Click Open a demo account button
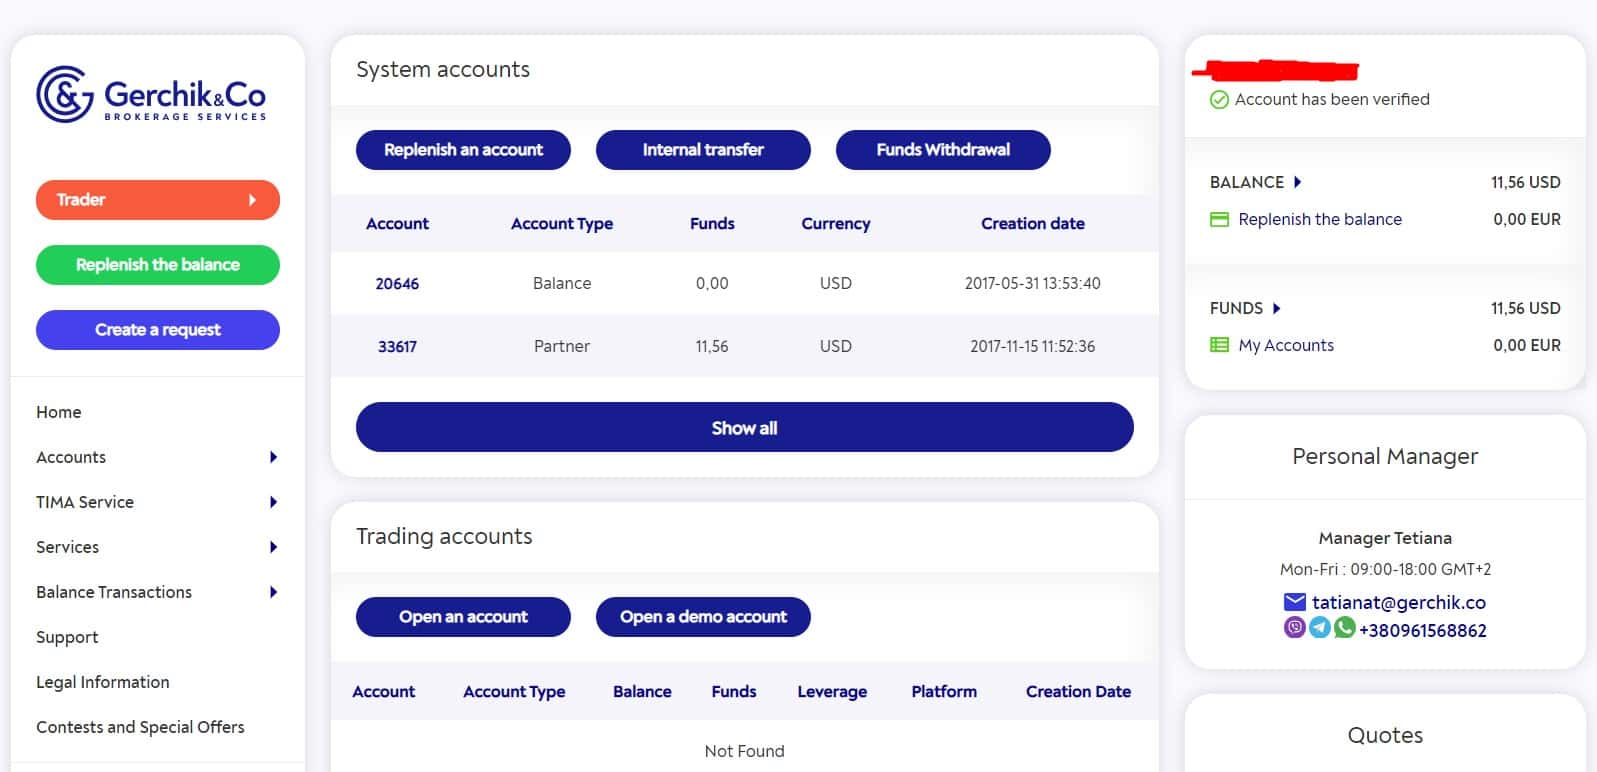Image resolution: width=1597 pixels, height=772 pixels. click(703, 617)
